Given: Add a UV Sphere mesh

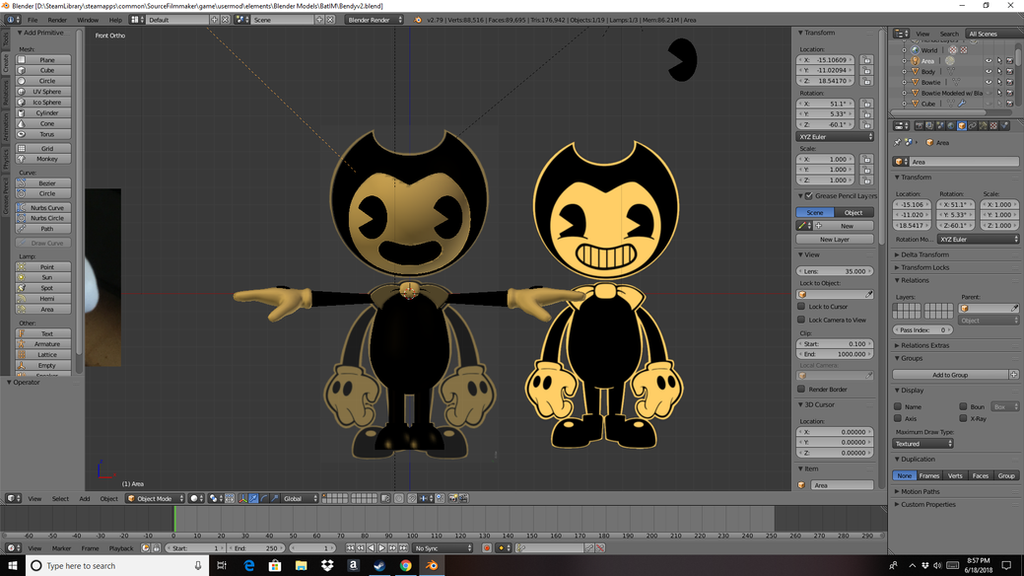Looking at the screenshot, I should click(43, 91).
